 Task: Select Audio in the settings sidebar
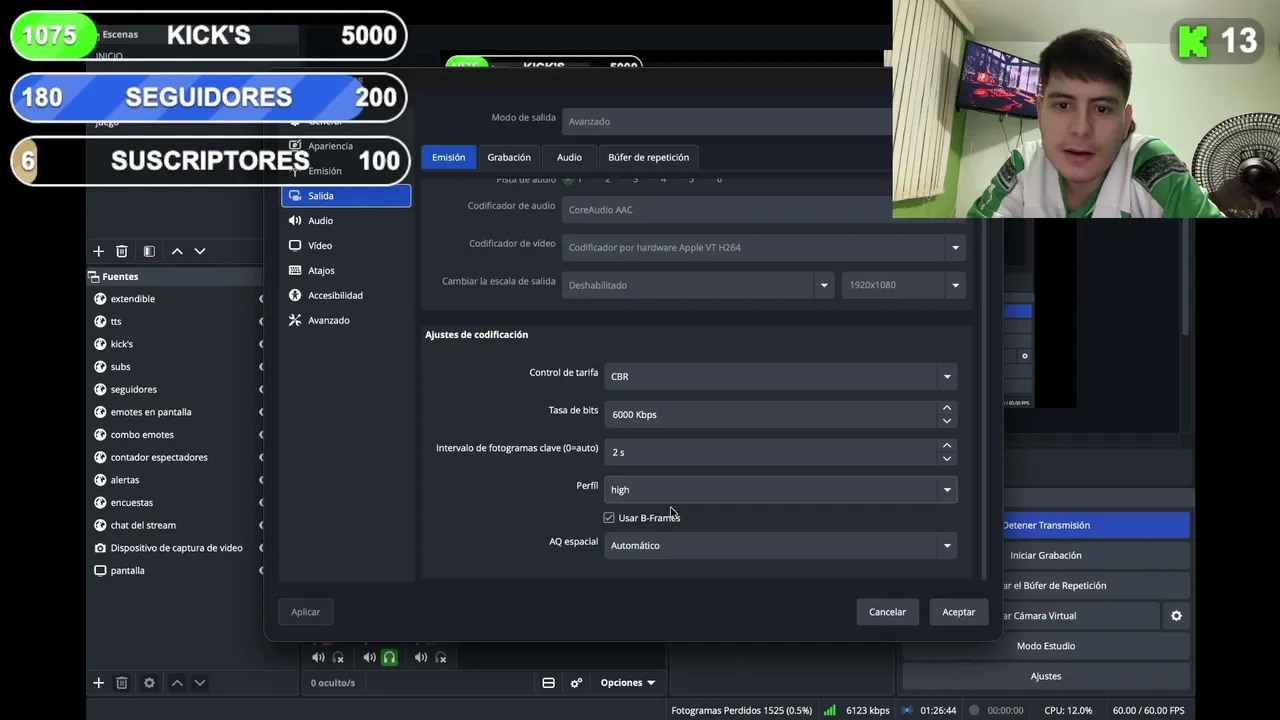point(346,221)
